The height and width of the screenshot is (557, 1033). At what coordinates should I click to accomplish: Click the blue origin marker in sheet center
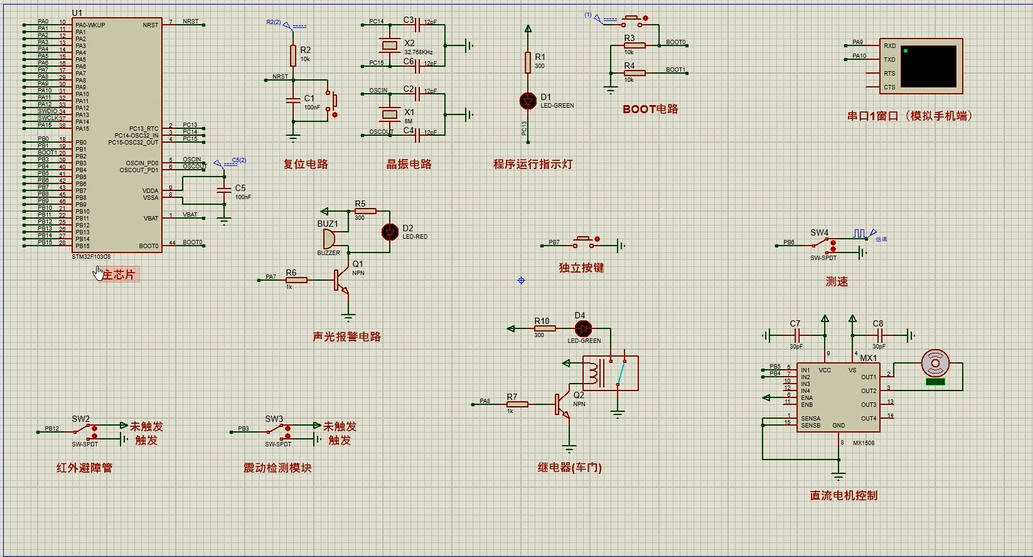[521, 280]
